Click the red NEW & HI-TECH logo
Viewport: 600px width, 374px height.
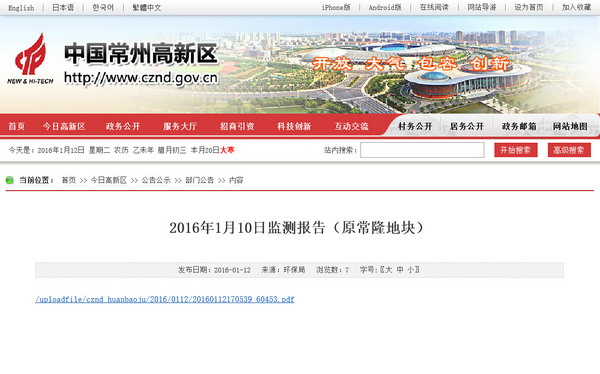tap(30, 58)
